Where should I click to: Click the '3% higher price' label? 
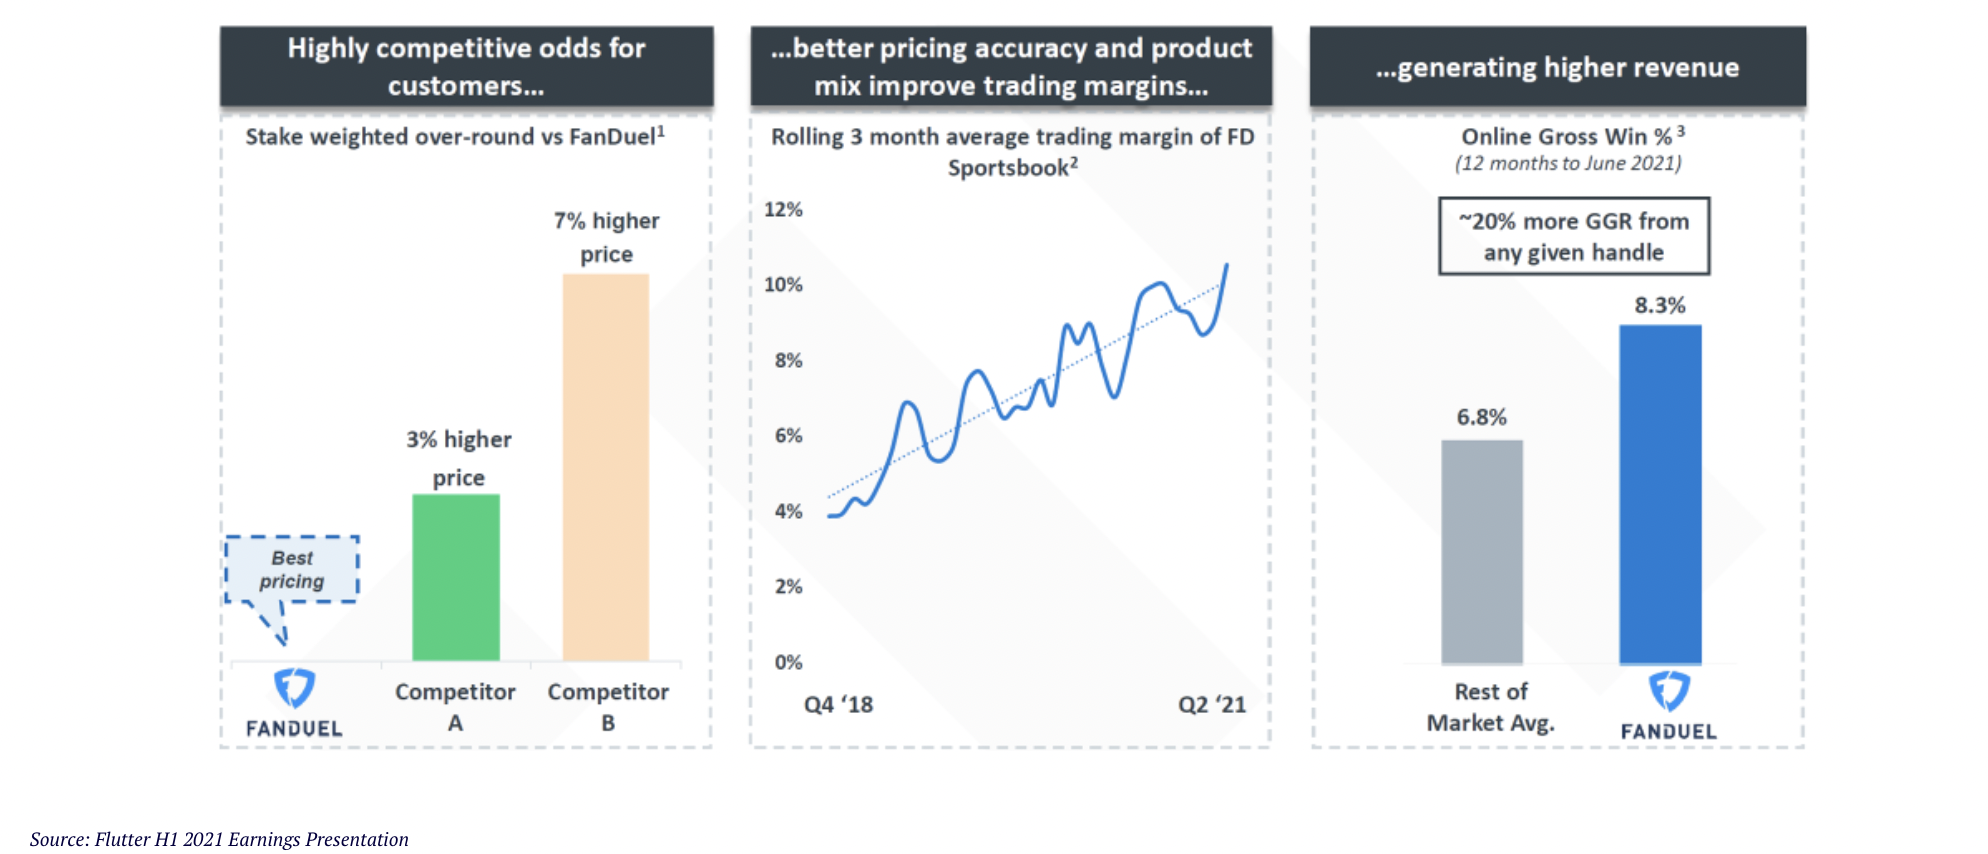pyautogui.click(x=459, y=458)
